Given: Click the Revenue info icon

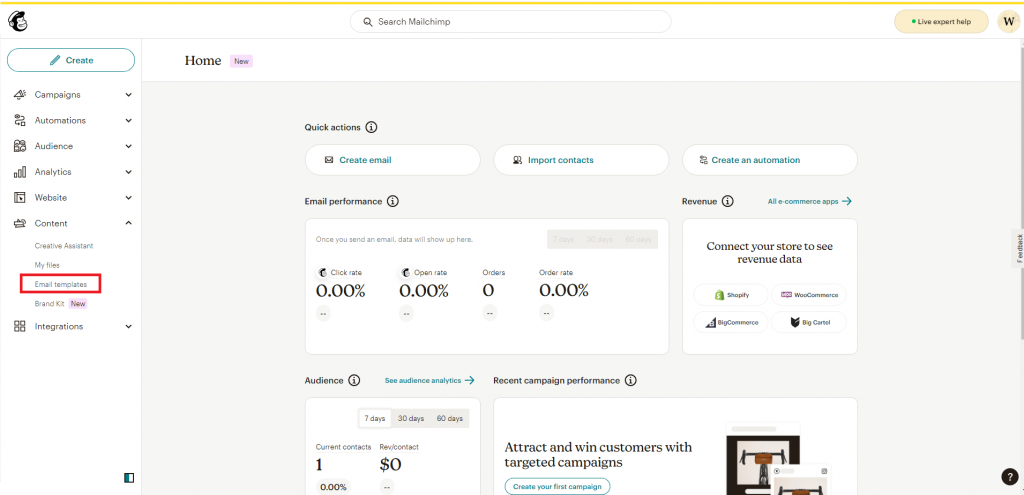Looking at the screenshot, I should [727, 201].
